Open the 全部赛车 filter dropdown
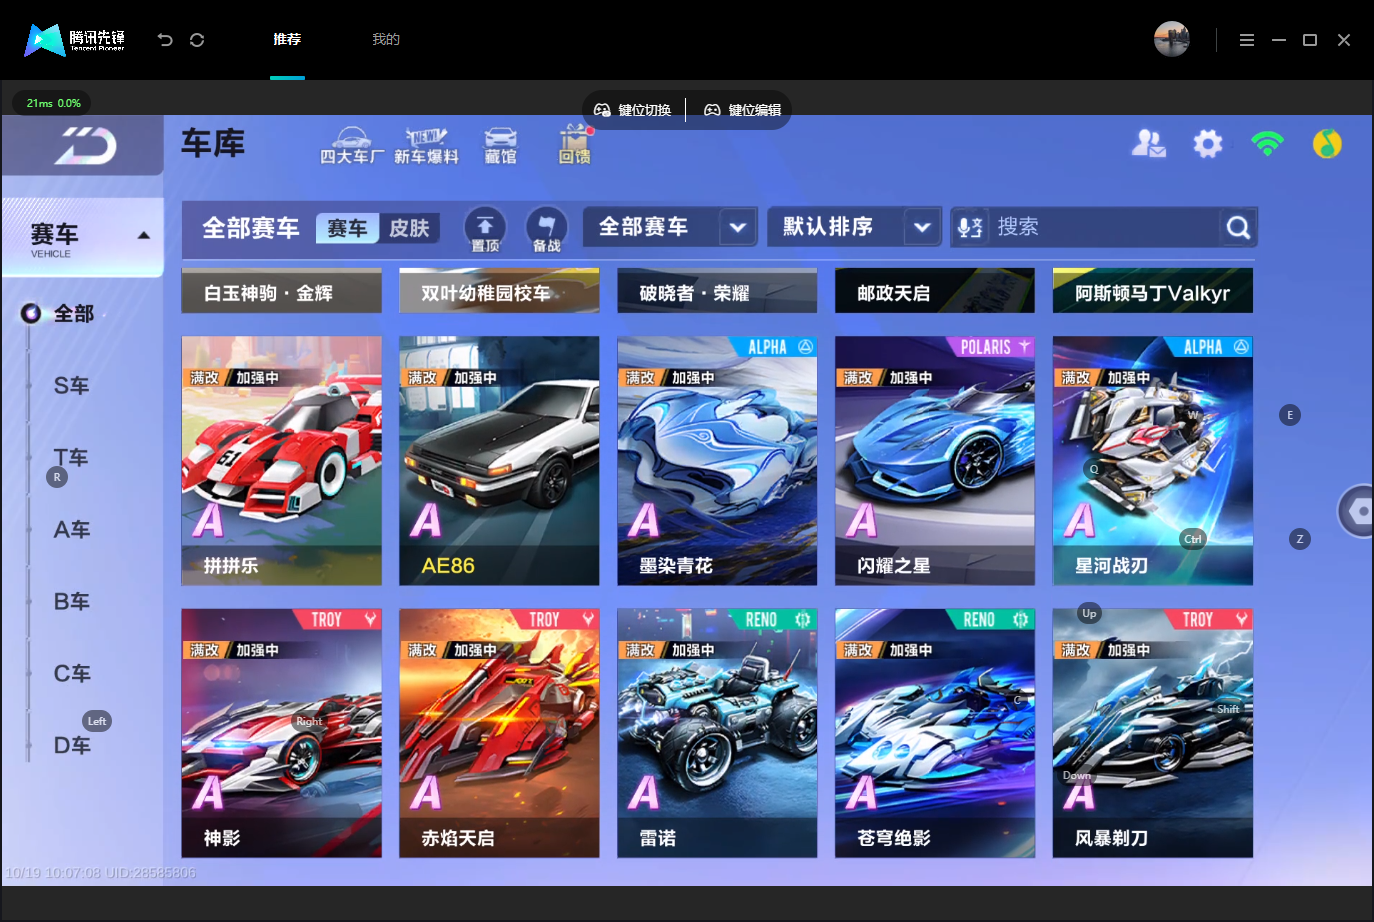 tap(670, 227)
